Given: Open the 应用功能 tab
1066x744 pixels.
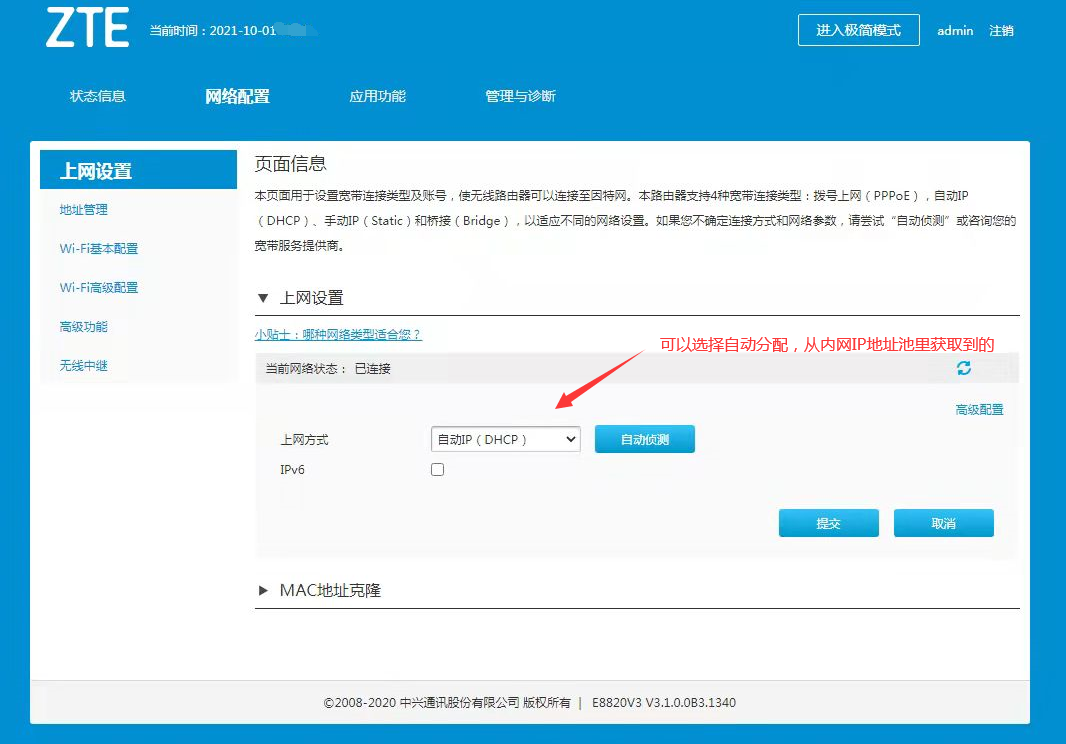Looking at the screenshot, I should coord(377,96).
